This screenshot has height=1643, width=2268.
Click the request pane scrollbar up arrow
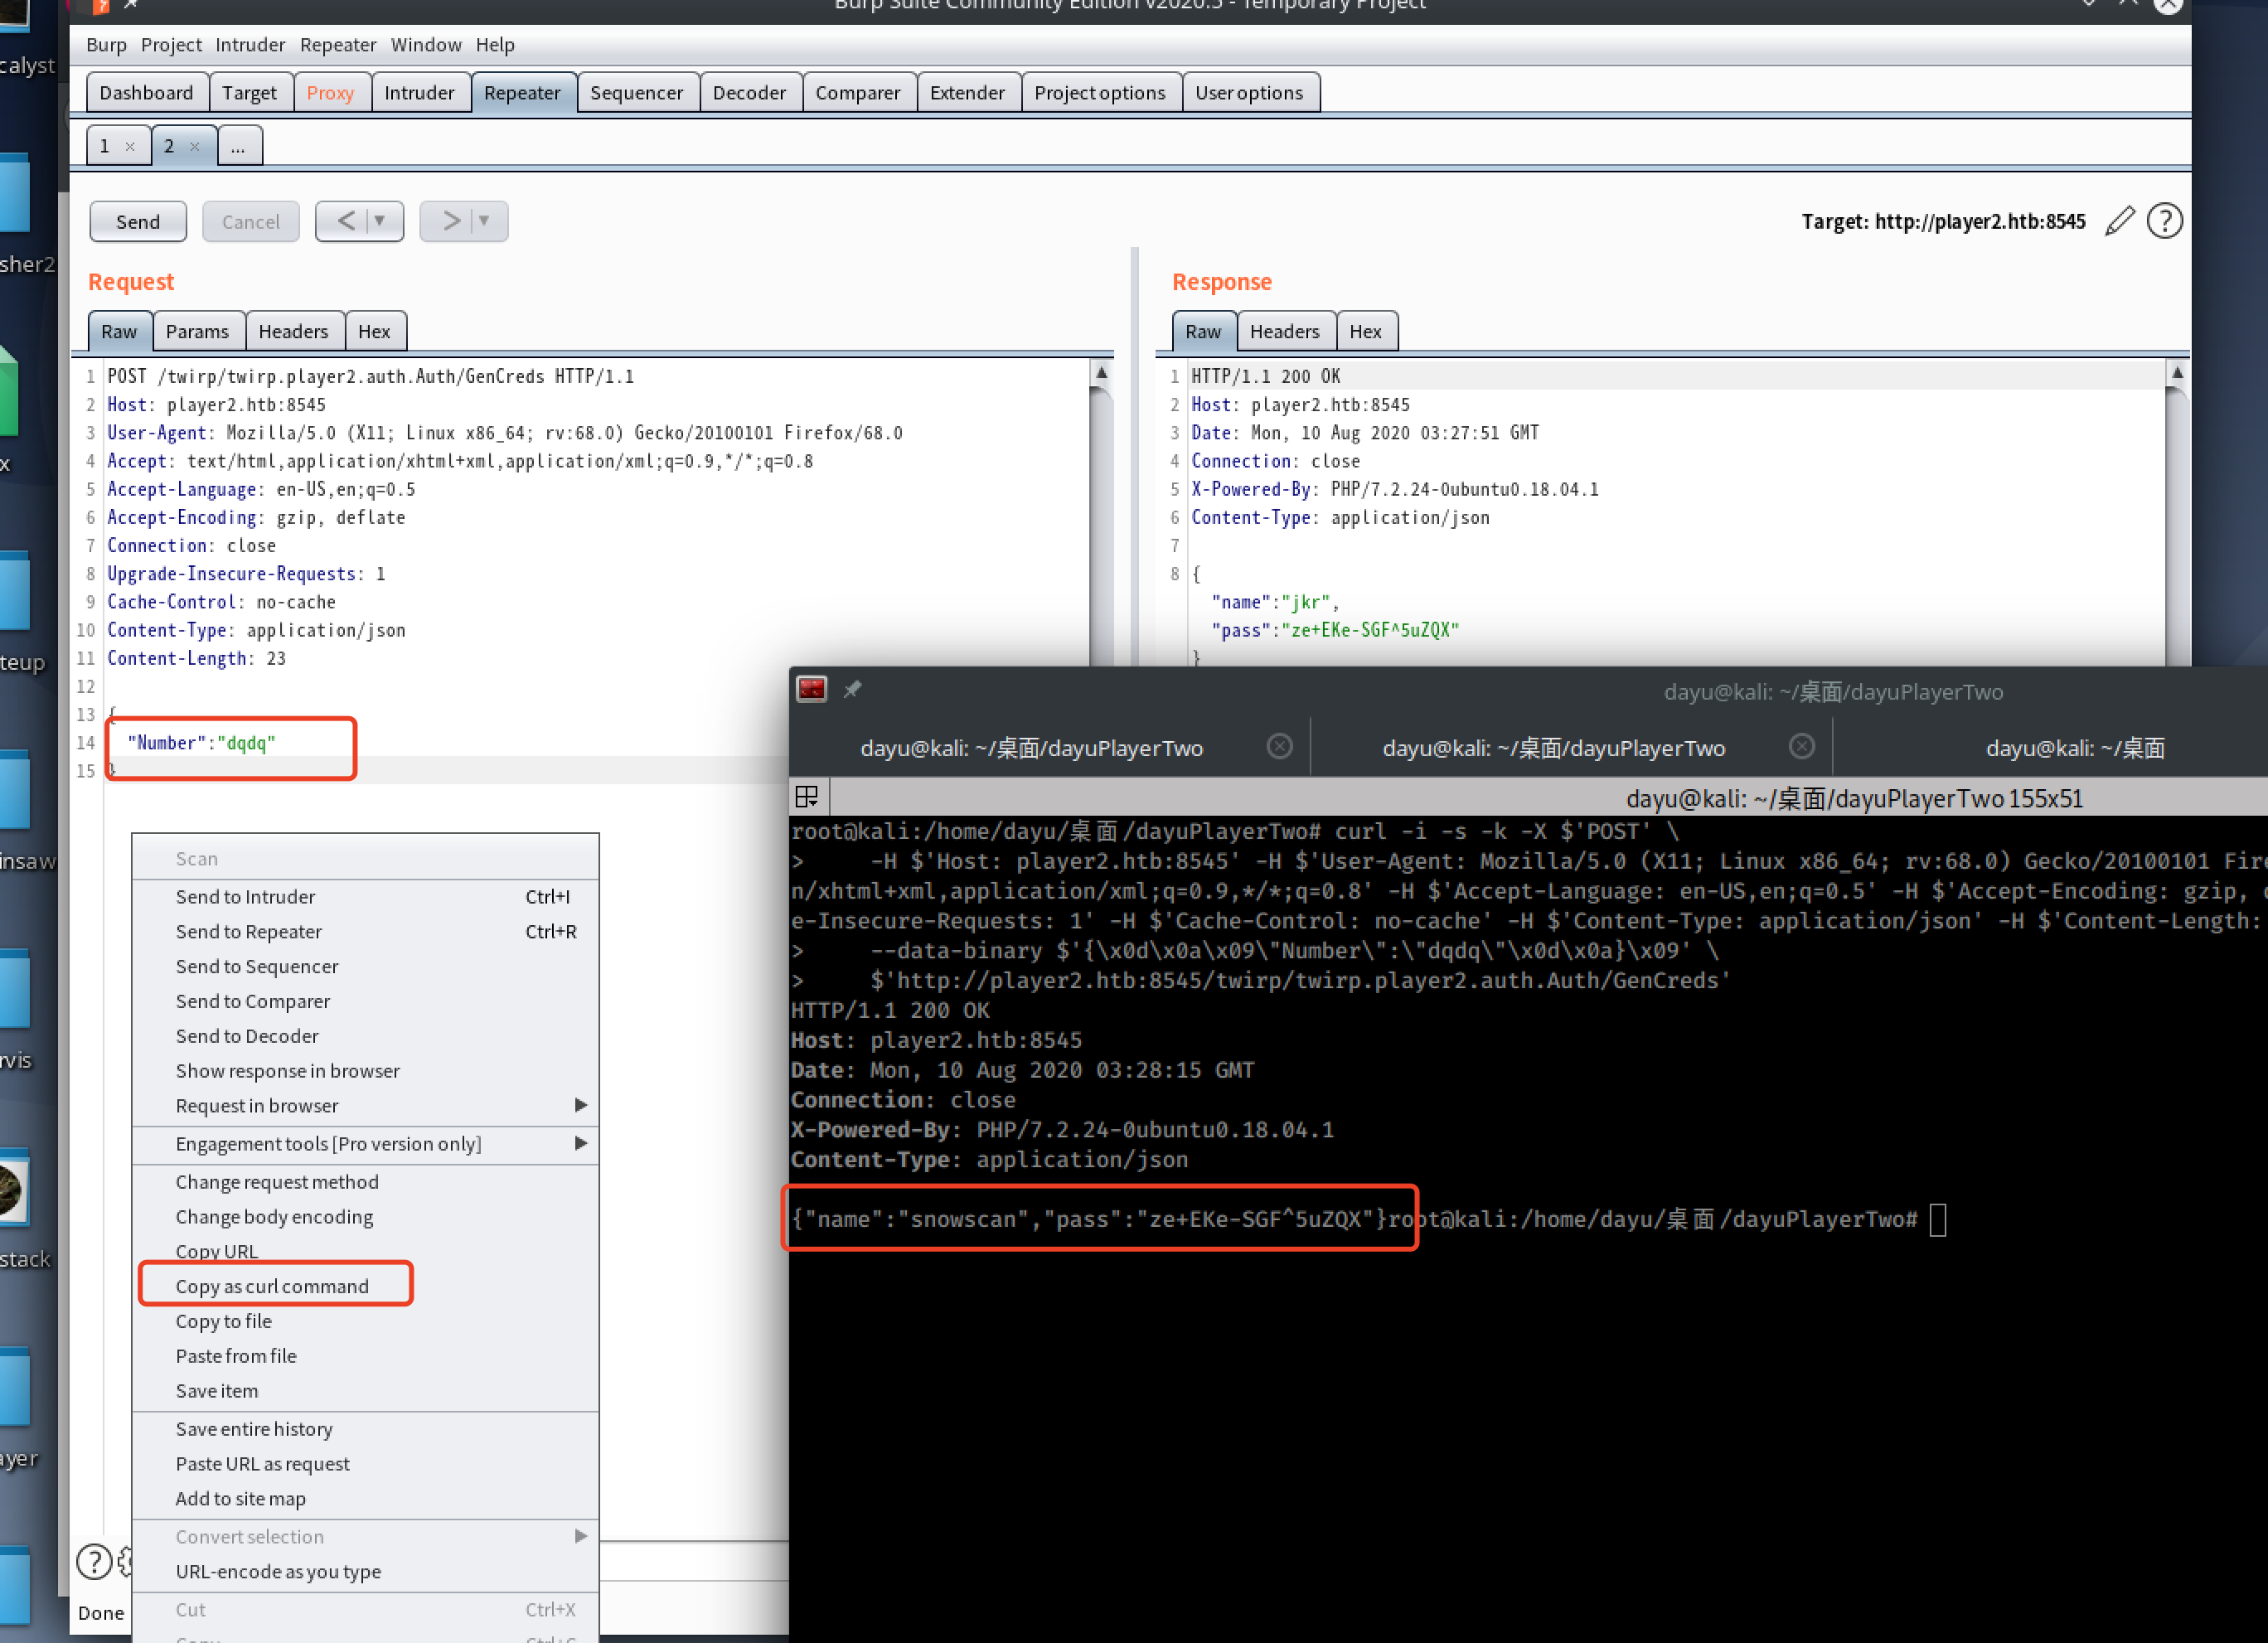1101,373
